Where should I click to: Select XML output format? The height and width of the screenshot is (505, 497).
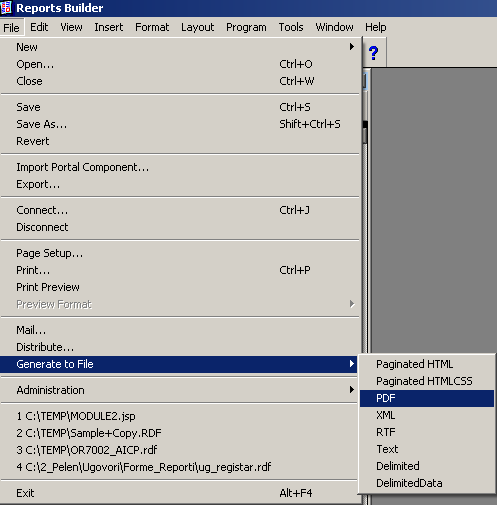427,415
